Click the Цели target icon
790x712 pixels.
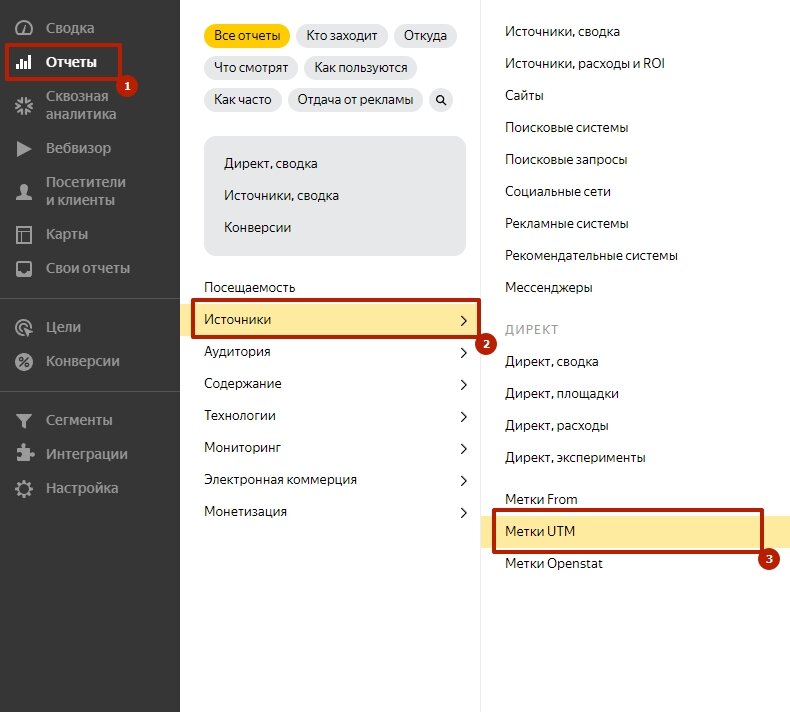point(24,328)
